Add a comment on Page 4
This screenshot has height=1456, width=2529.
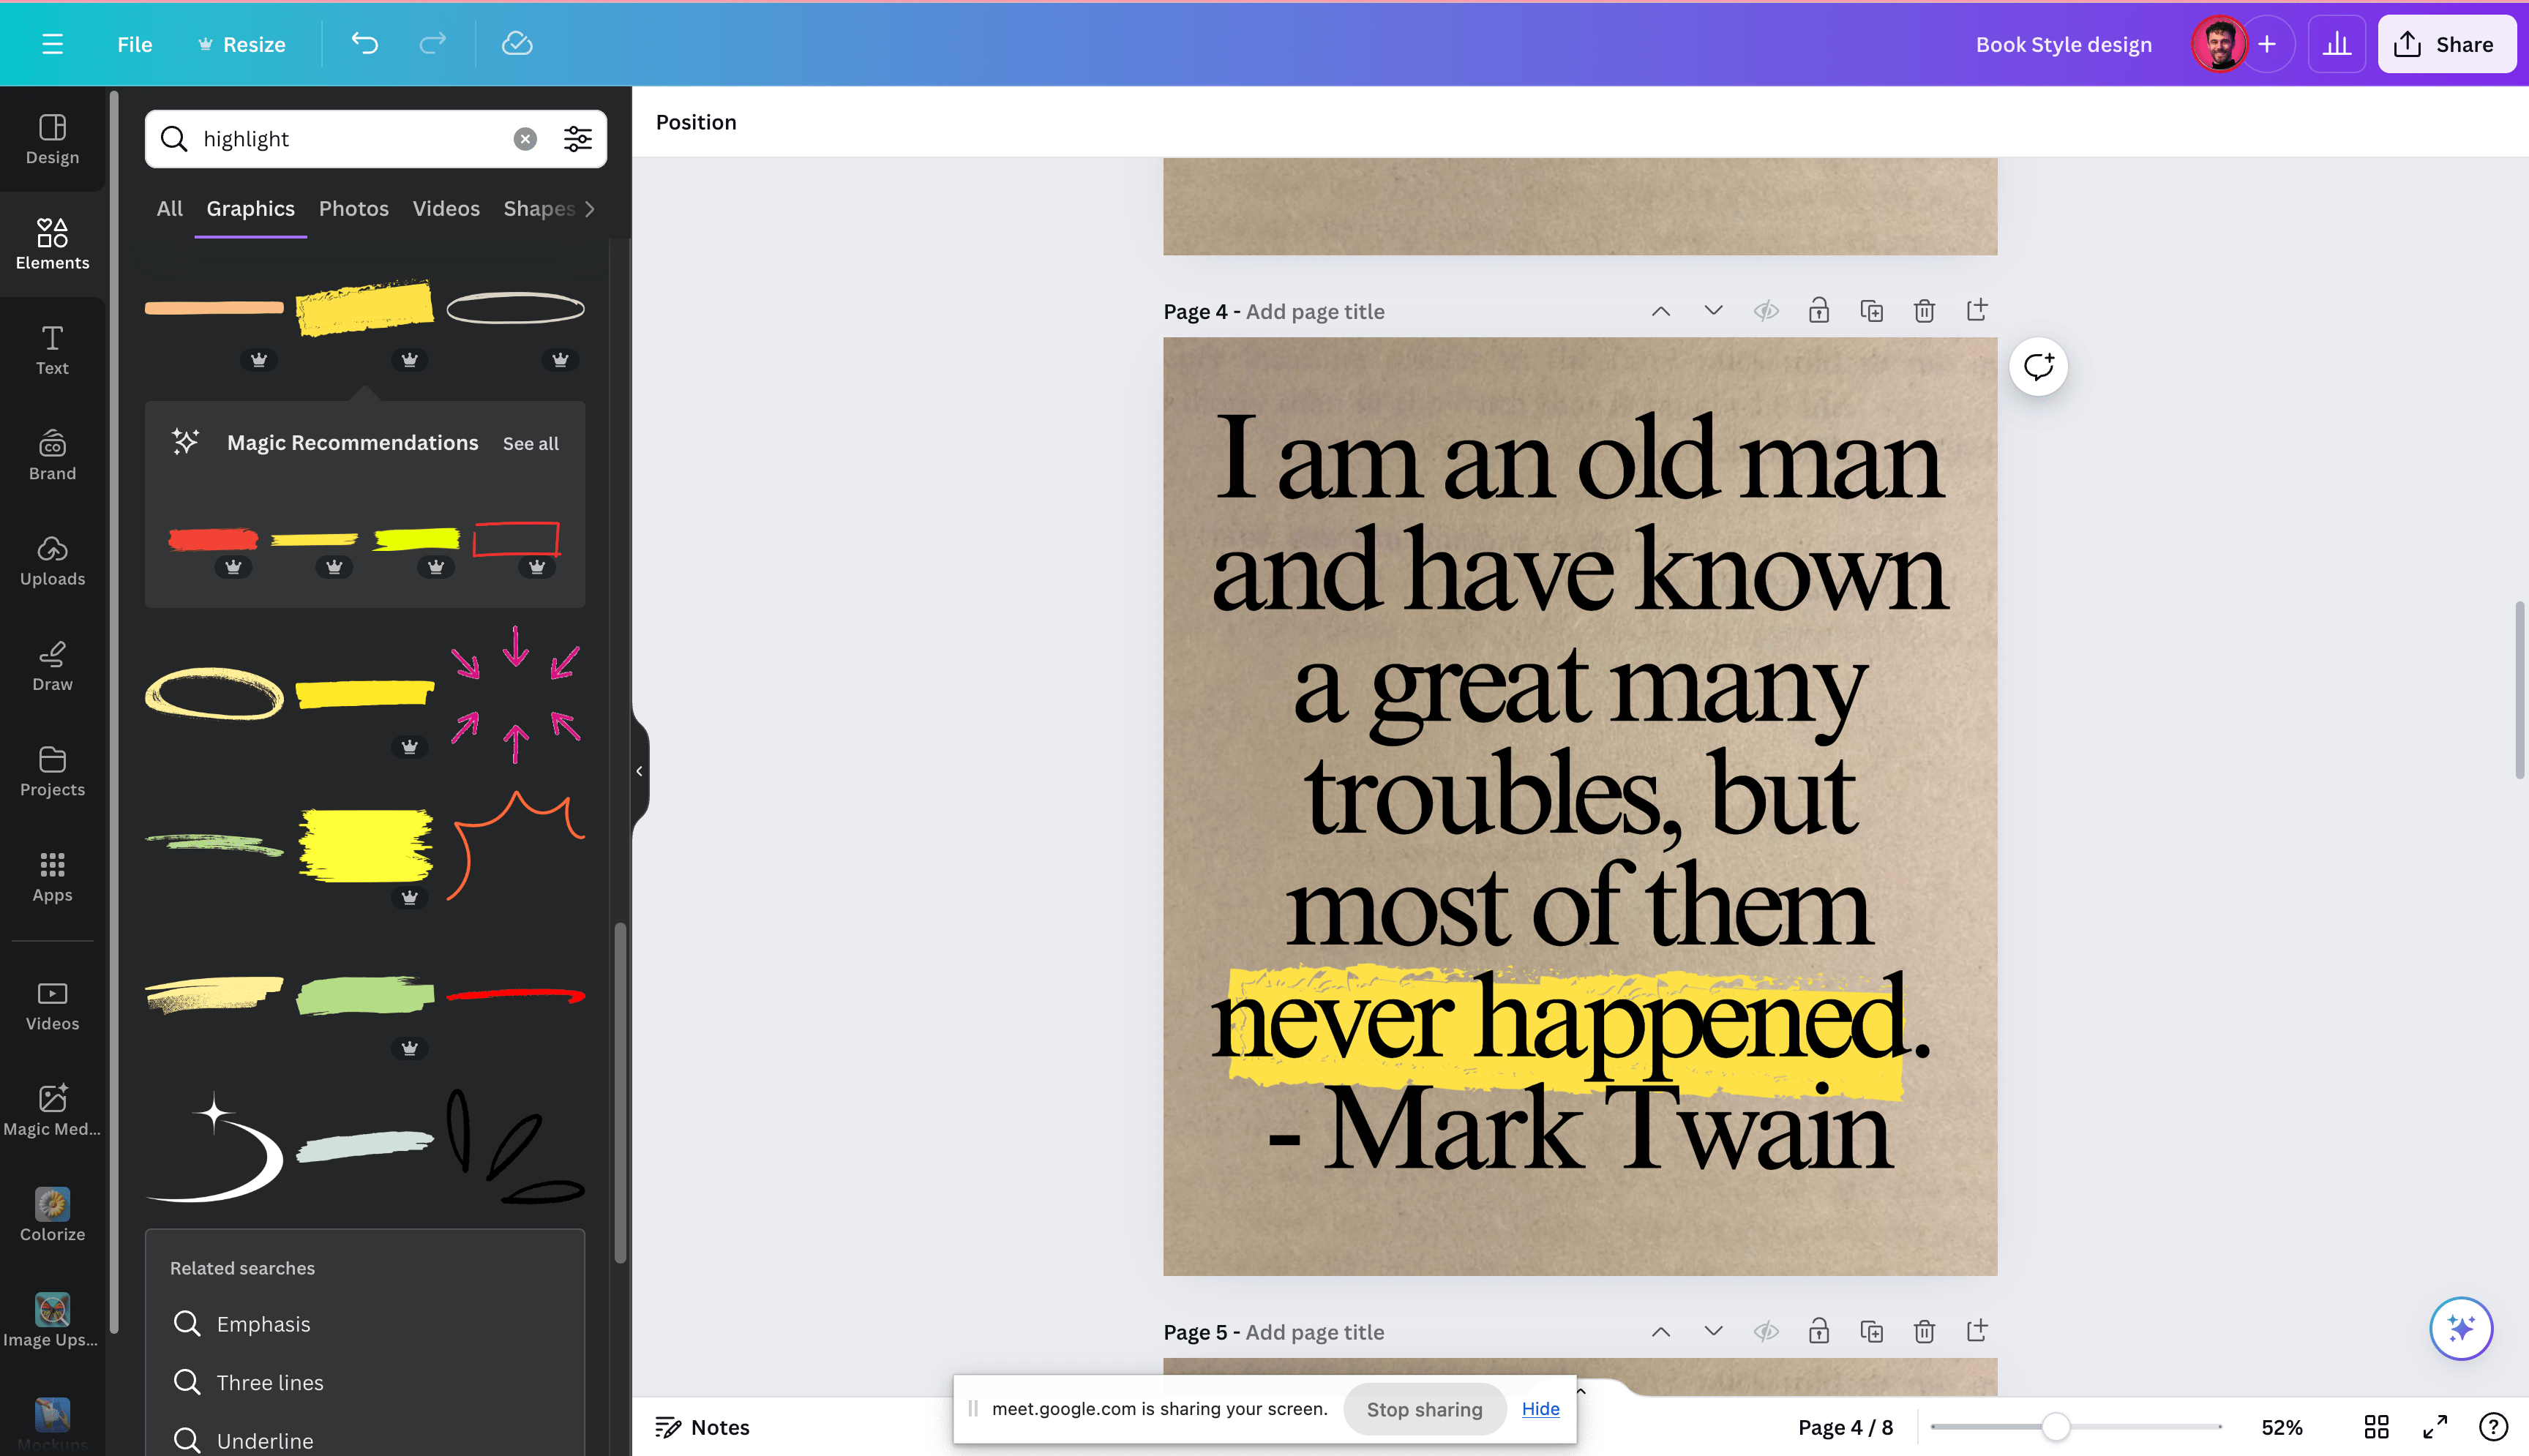click(x=2038, y=367)
